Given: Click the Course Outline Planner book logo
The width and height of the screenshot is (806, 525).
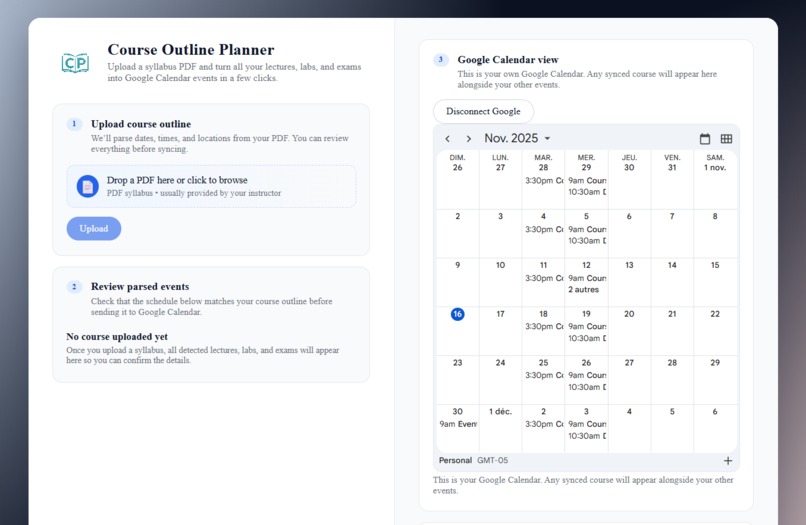Looking at the screenshot, I should [75, 63].
